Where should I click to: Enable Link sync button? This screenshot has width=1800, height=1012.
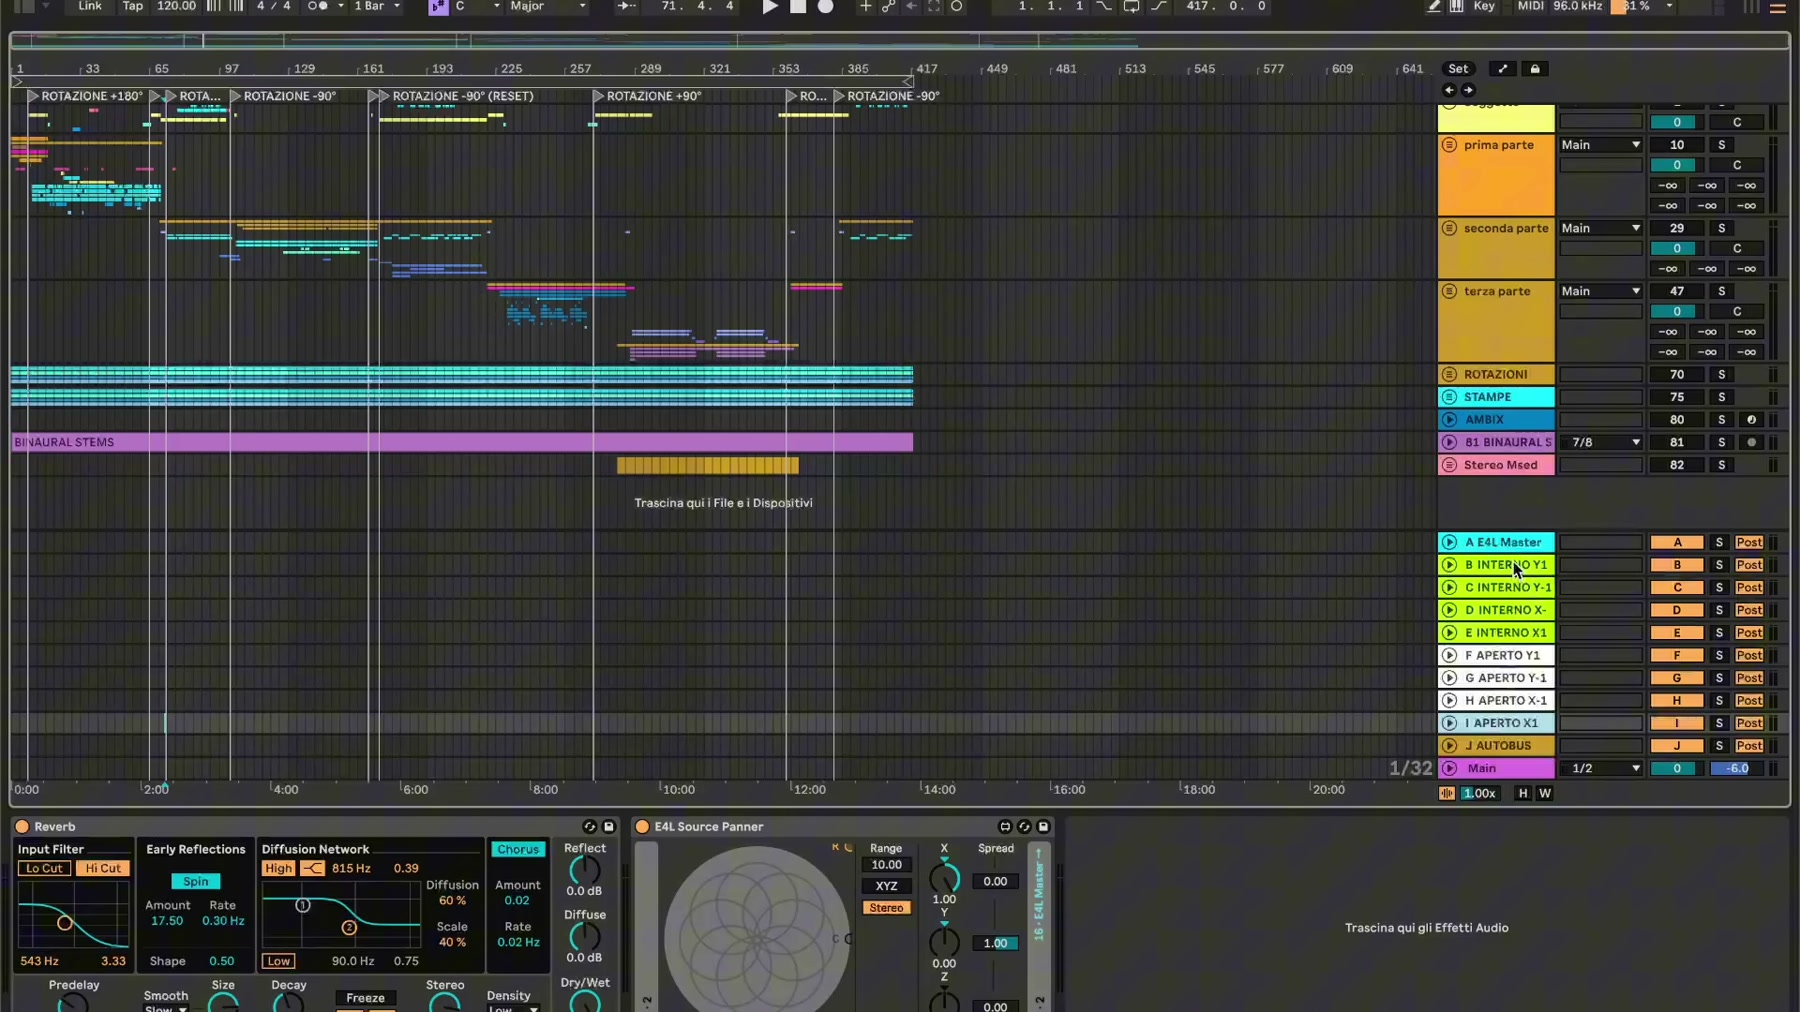pyautogui.click(x=90, y=6)
